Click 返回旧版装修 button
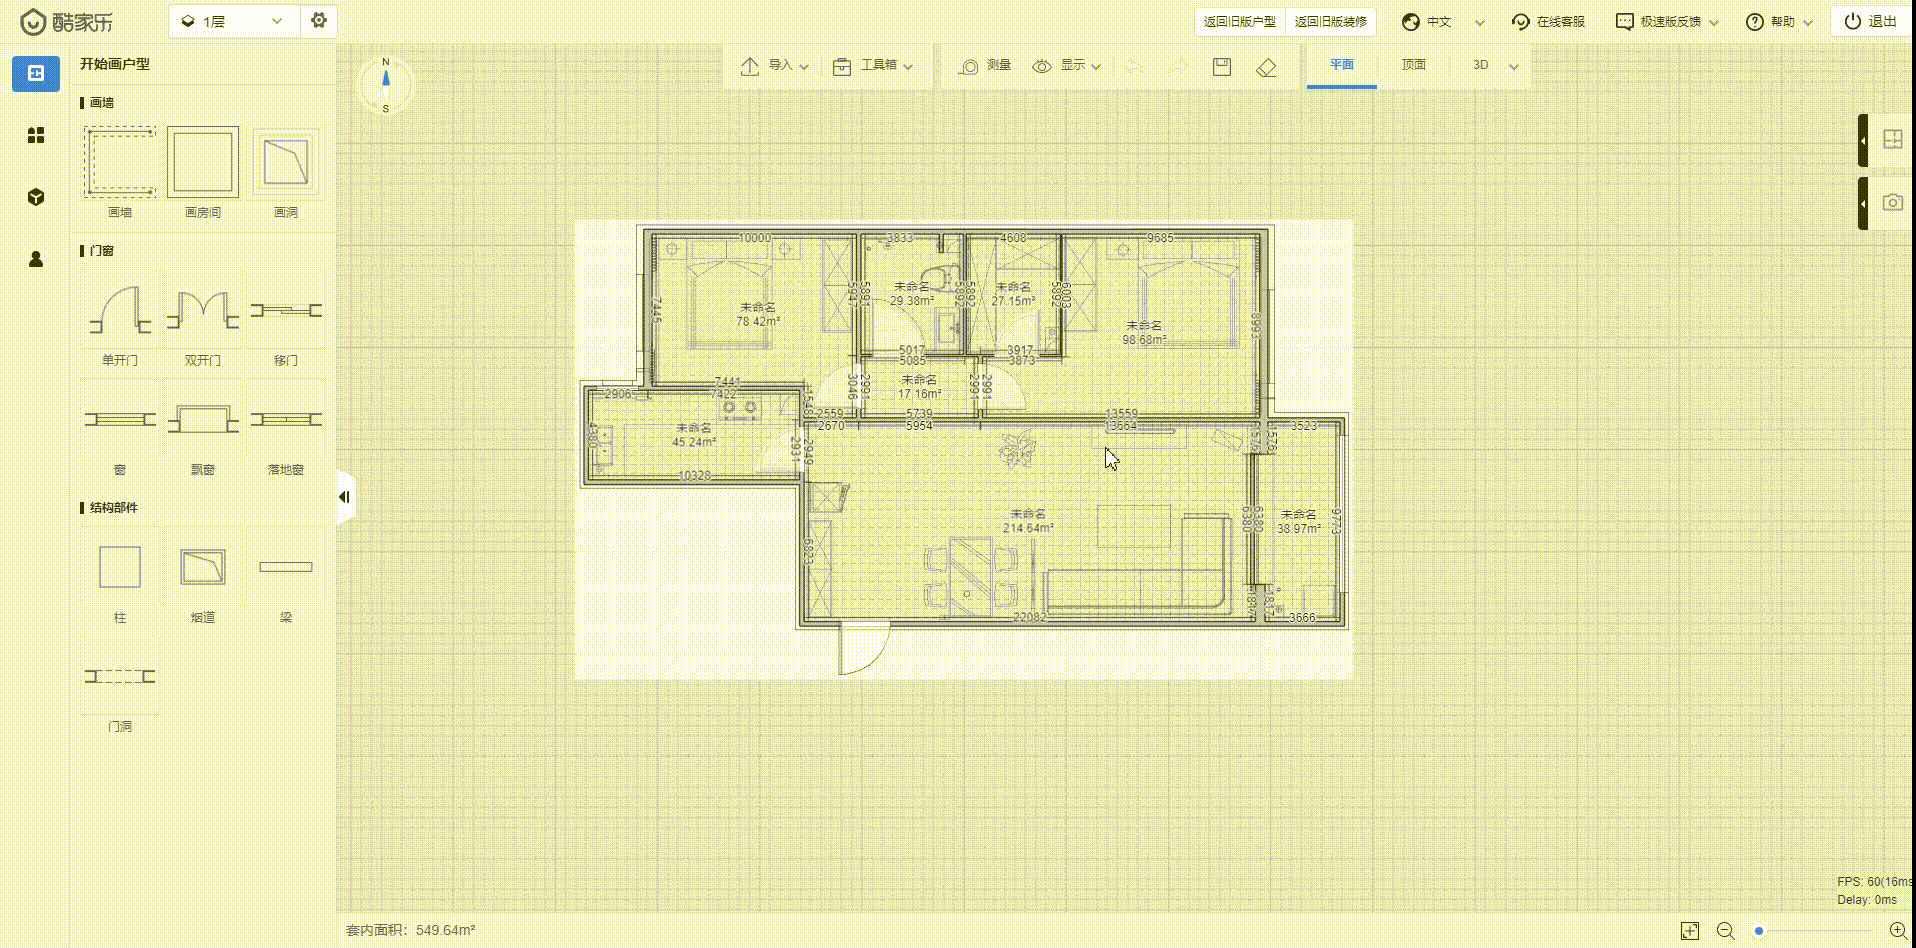This screenshot has height=948, width=1916. [x=1330, y=22]
